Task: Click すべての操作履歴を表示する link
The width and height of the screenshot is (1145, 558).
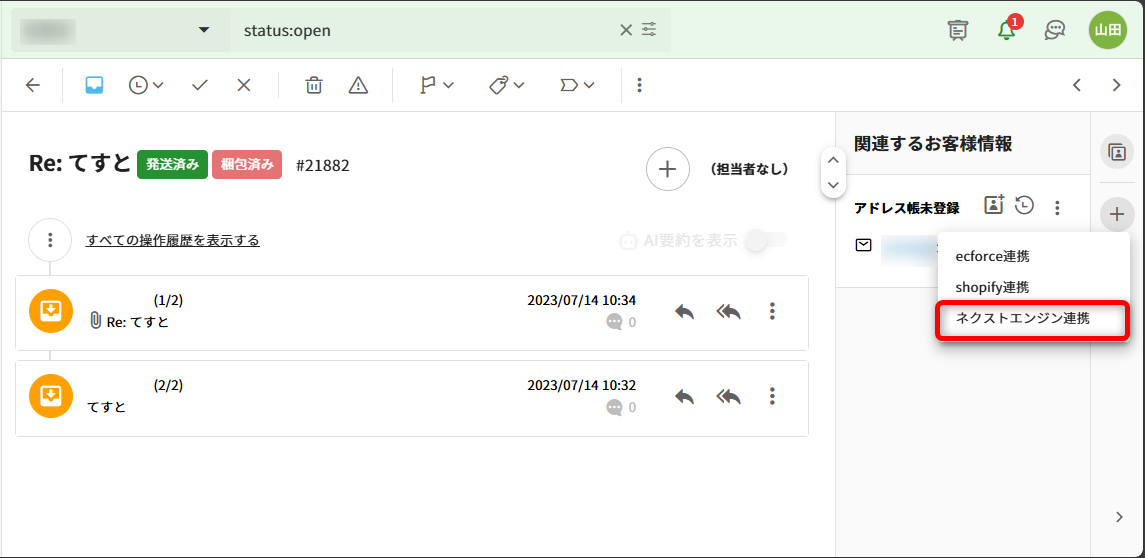Action: 173,240
